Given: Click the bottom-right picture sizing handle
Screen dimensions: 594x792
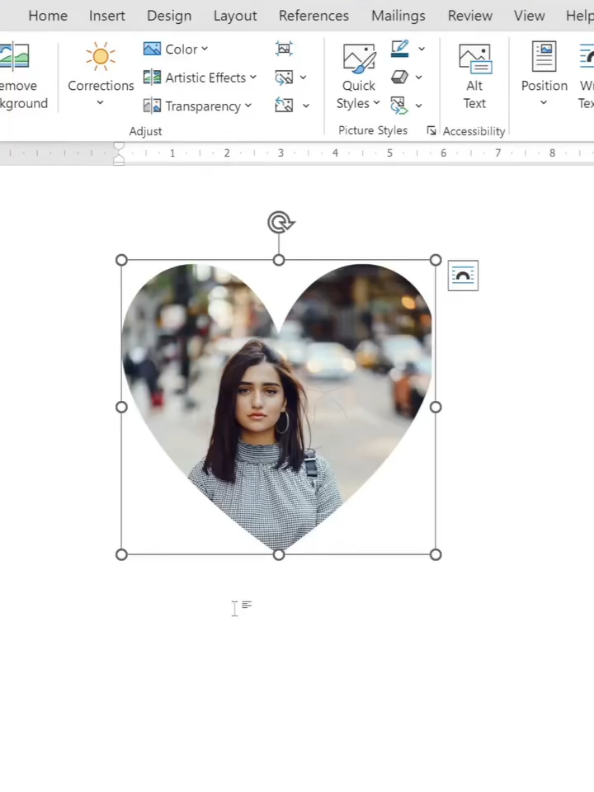Looking at the screenshot, I should coord(435,555).
